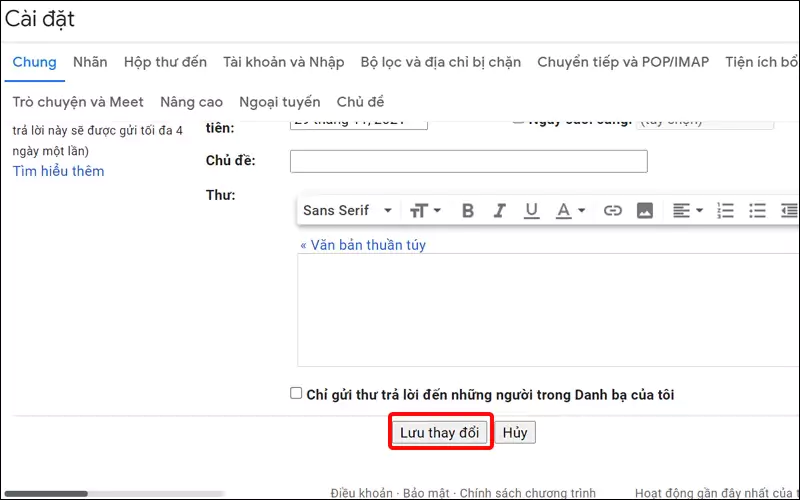
Task: Open the Hộp thư đến tab
Action: point(165,62)
